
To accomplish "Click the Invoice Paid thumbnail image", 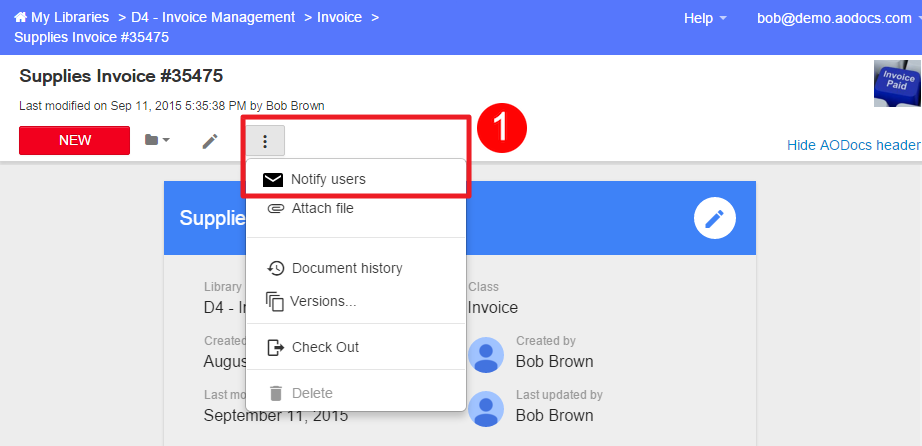I will click(897, 84).
